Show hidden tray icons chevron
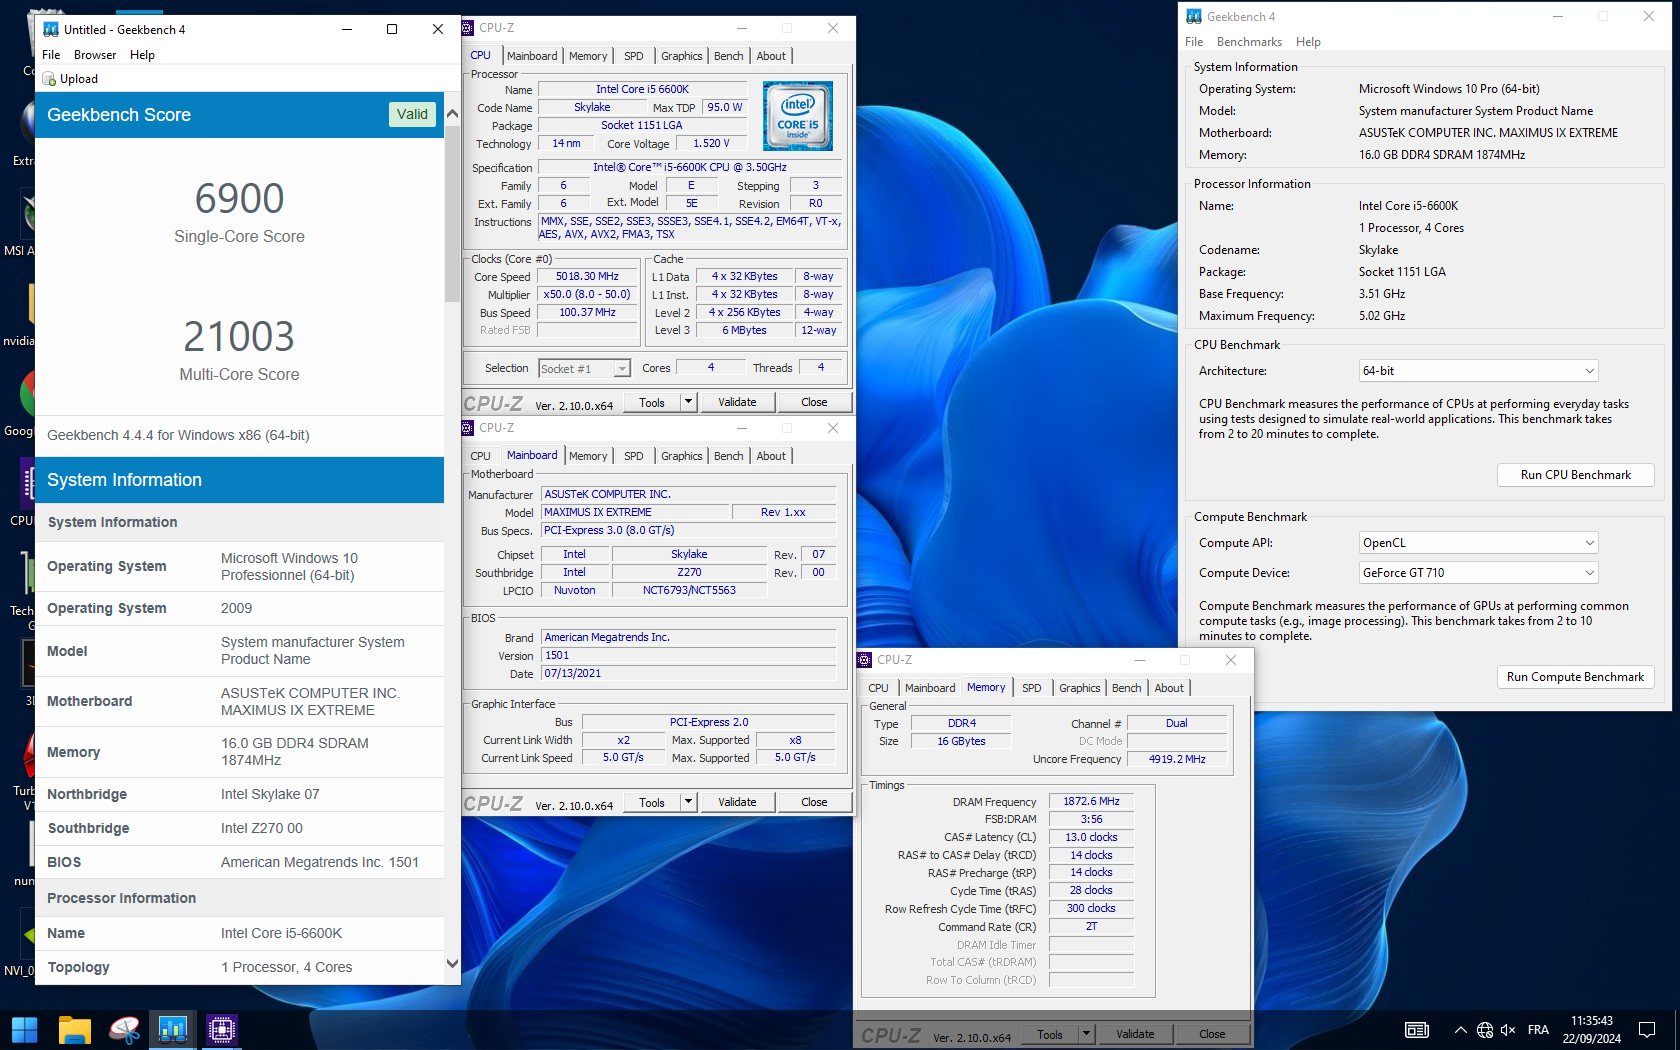1680x1050 pixels. click(1461, 1030)
